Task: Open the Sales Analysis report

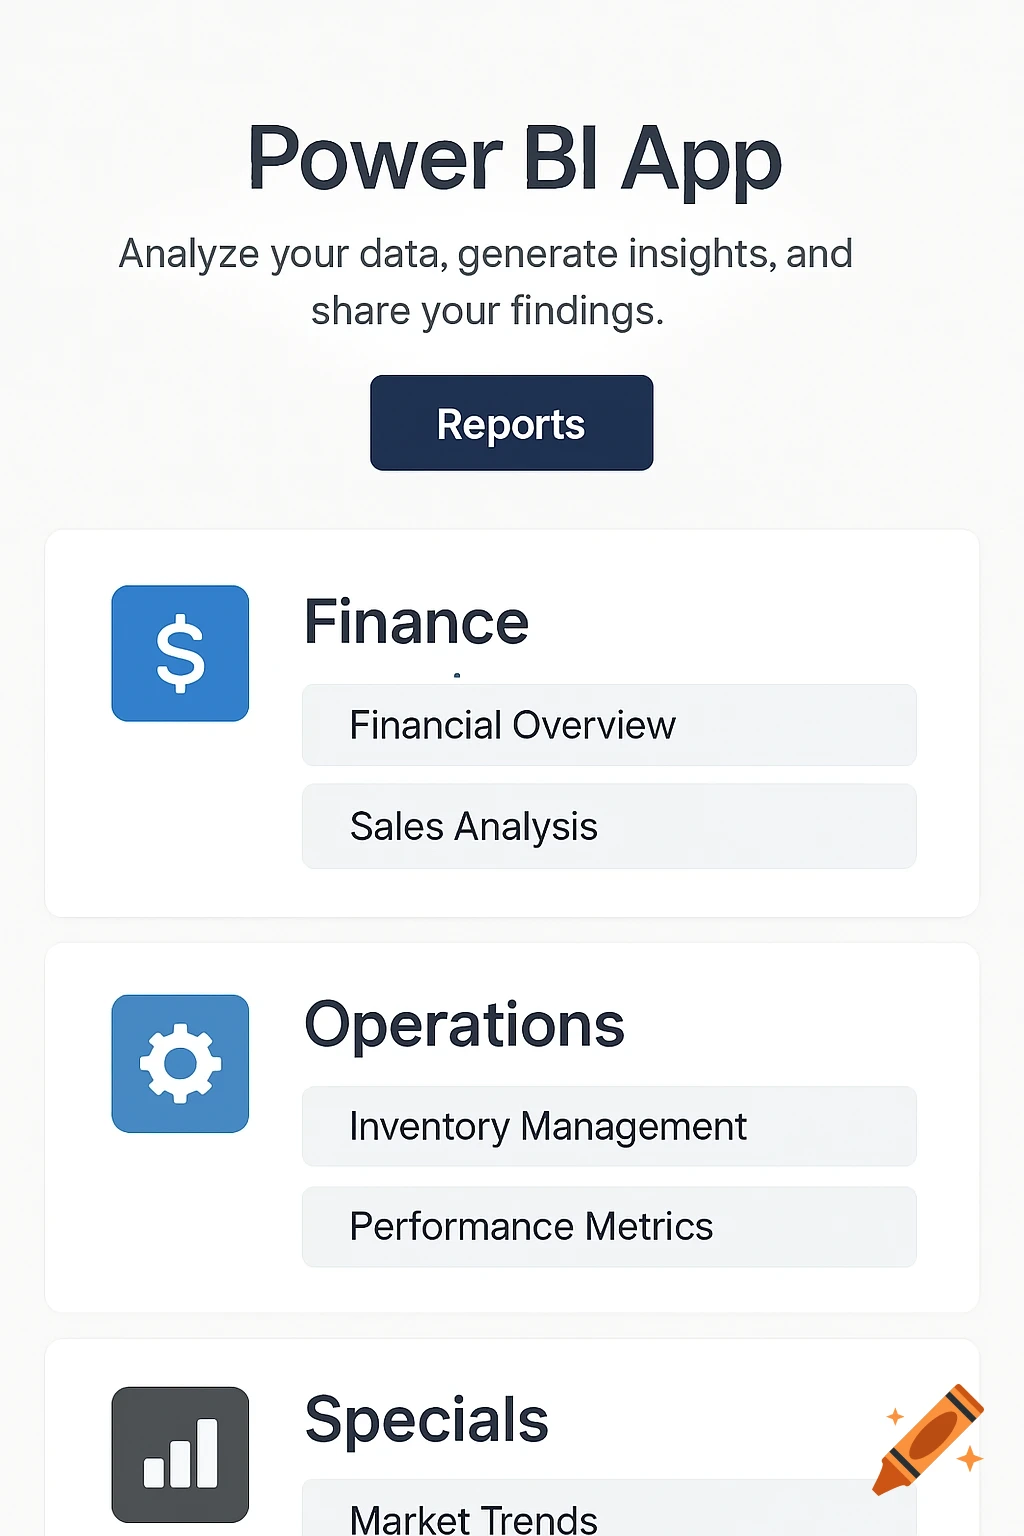Action: pyautogui.click(x=608, y=826)
